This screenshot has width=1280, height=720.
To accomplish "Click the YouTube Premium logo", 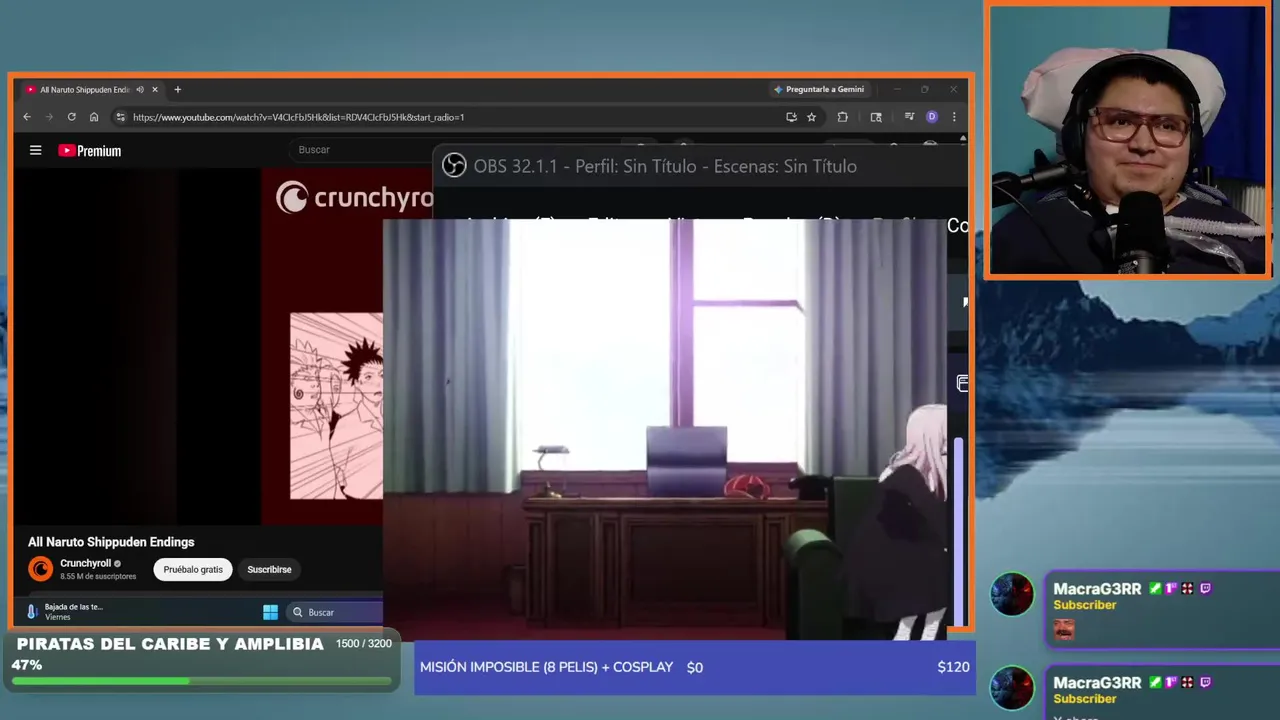I will [x=90, y=151].
